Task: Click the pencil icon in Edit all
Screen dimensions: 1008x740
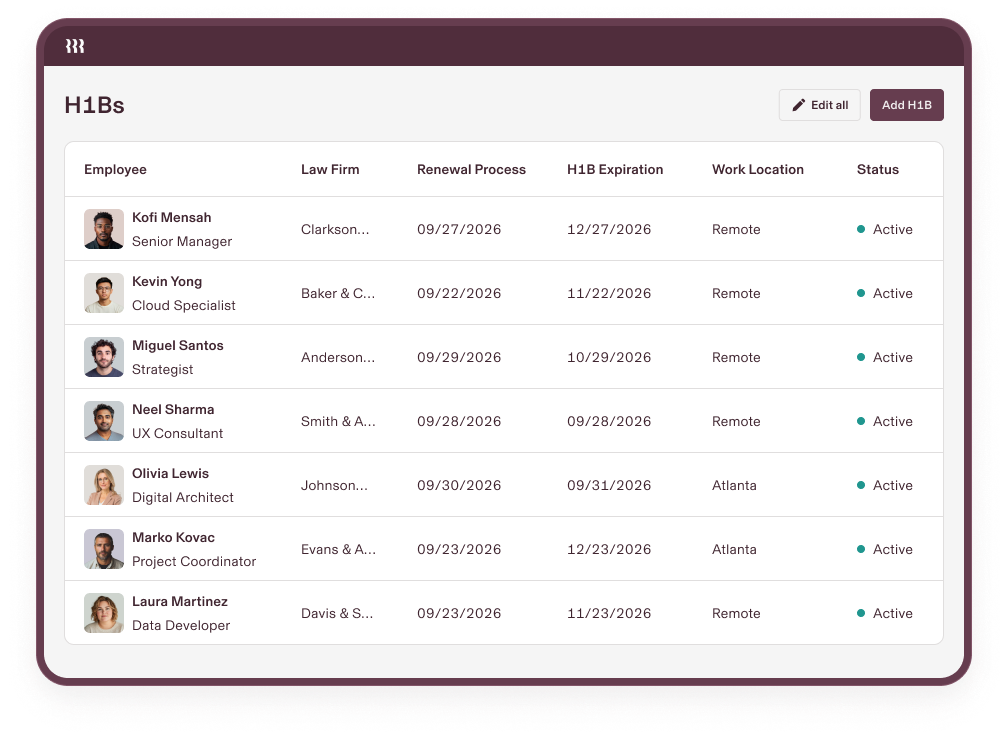Action: pyautogui.click(x=798, y=105)
